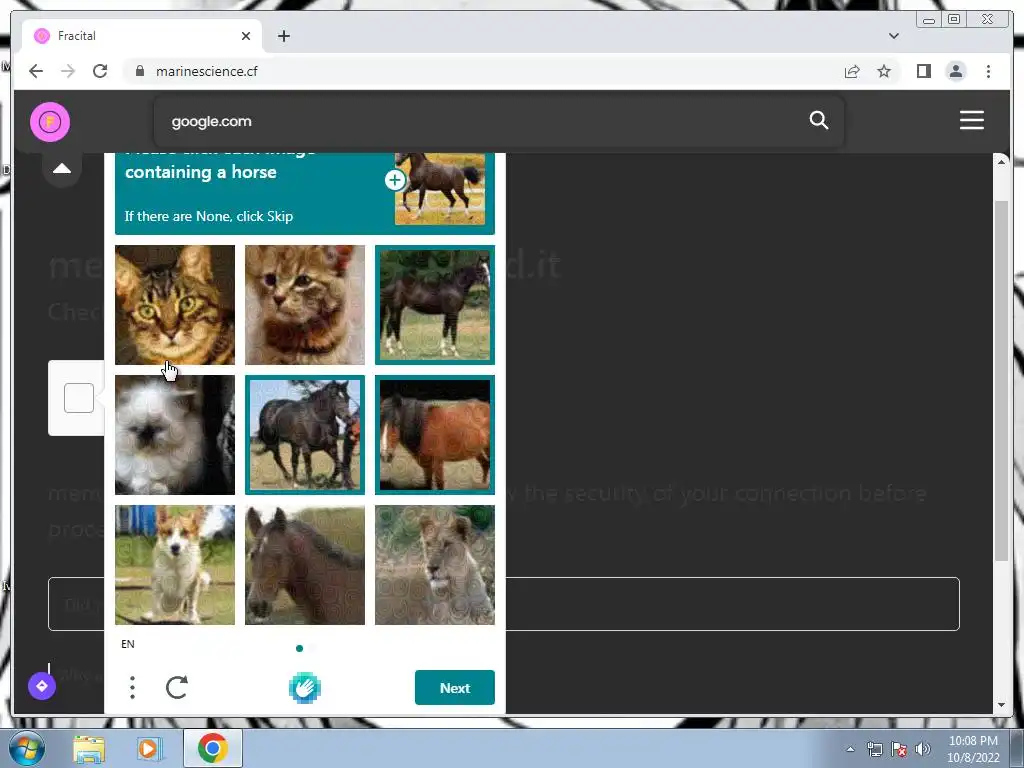The image size is (1024, 768).
Task: Click the pink Fracital logo
Action: pyautogui.click(x=50, y=121)
